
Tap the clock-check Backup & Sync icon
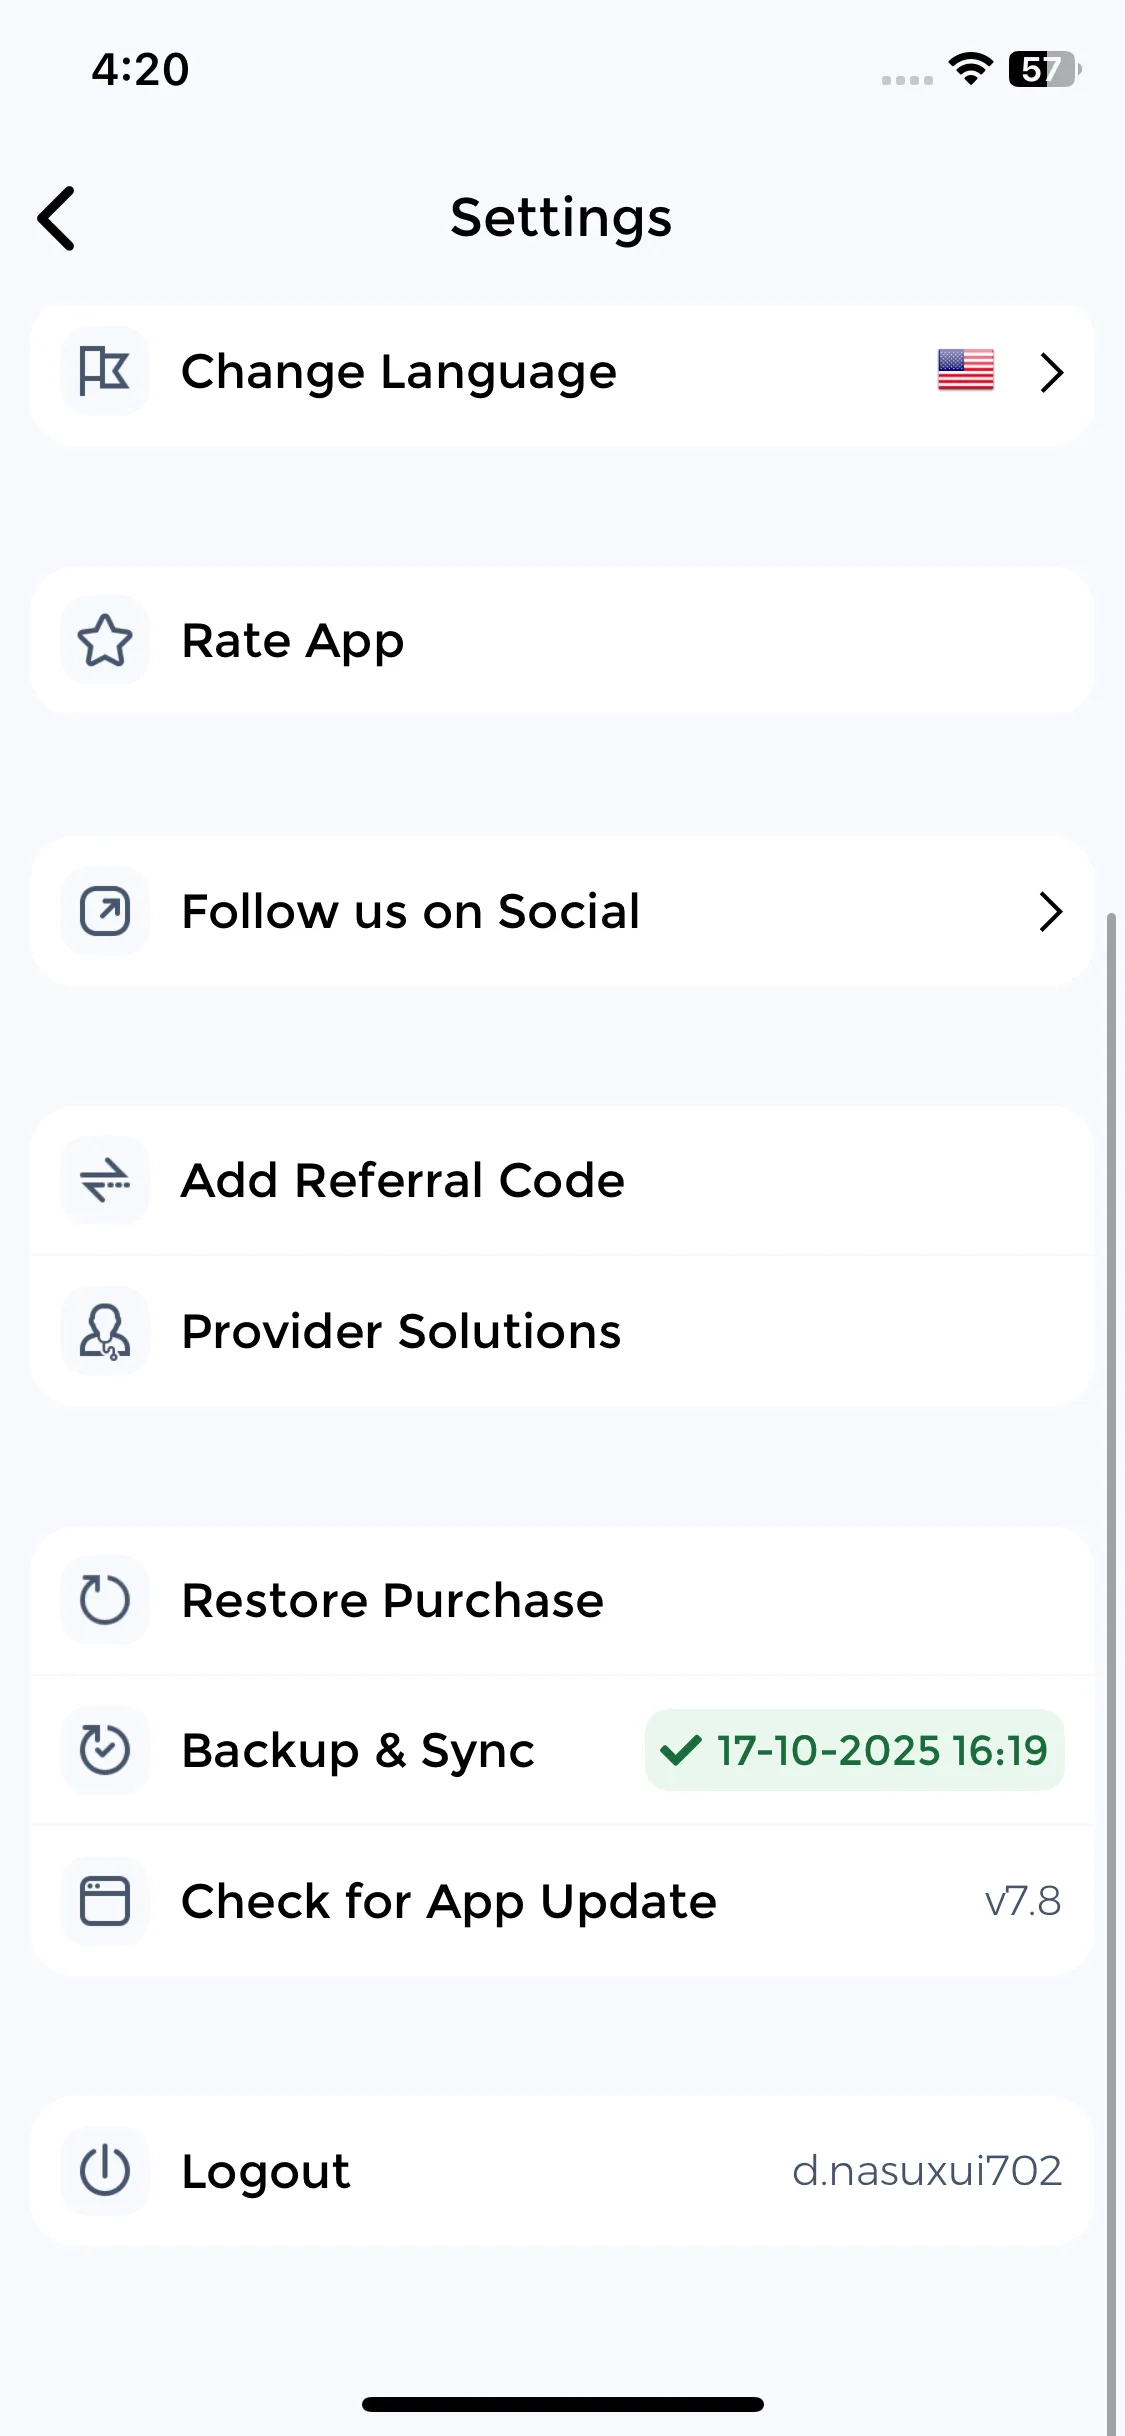105,1750
